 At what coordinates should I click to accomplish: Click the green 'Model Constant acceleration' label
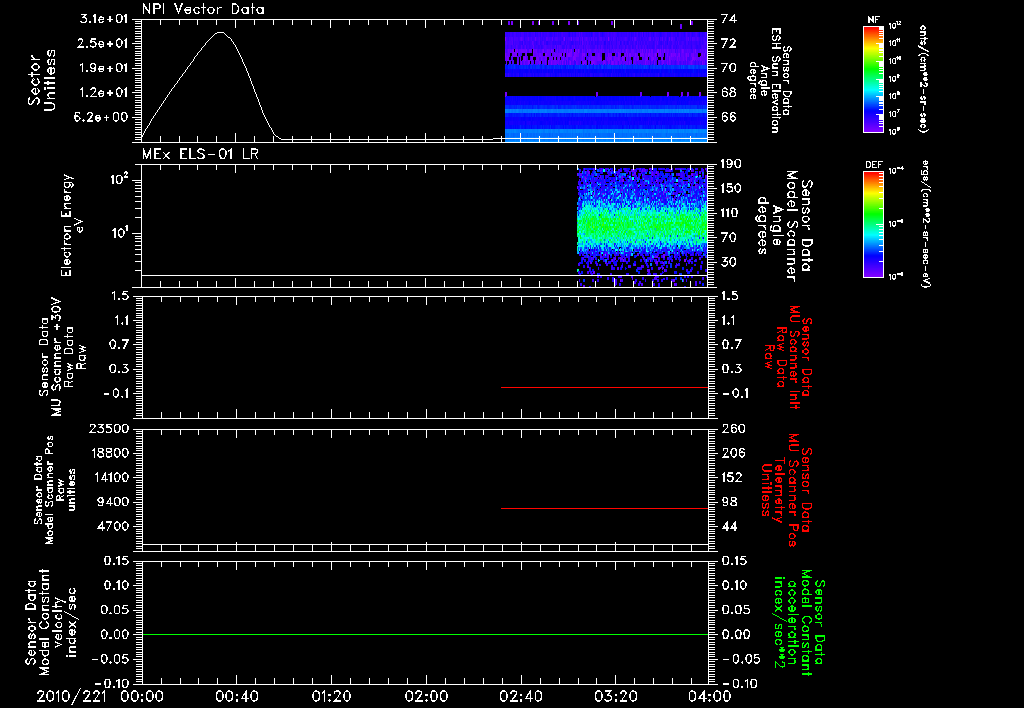[798, 622]
